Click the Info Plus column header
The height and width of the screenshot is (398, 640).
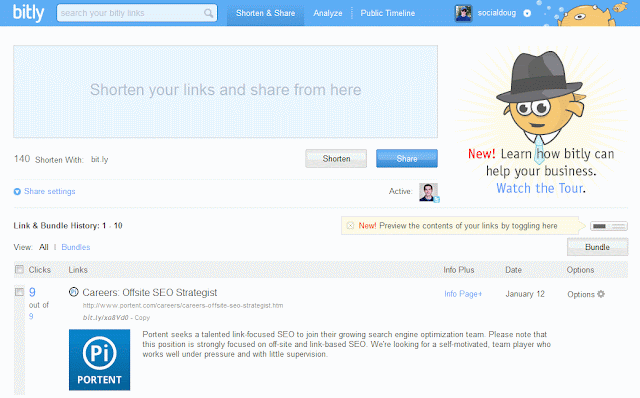[x=459, y=270]
